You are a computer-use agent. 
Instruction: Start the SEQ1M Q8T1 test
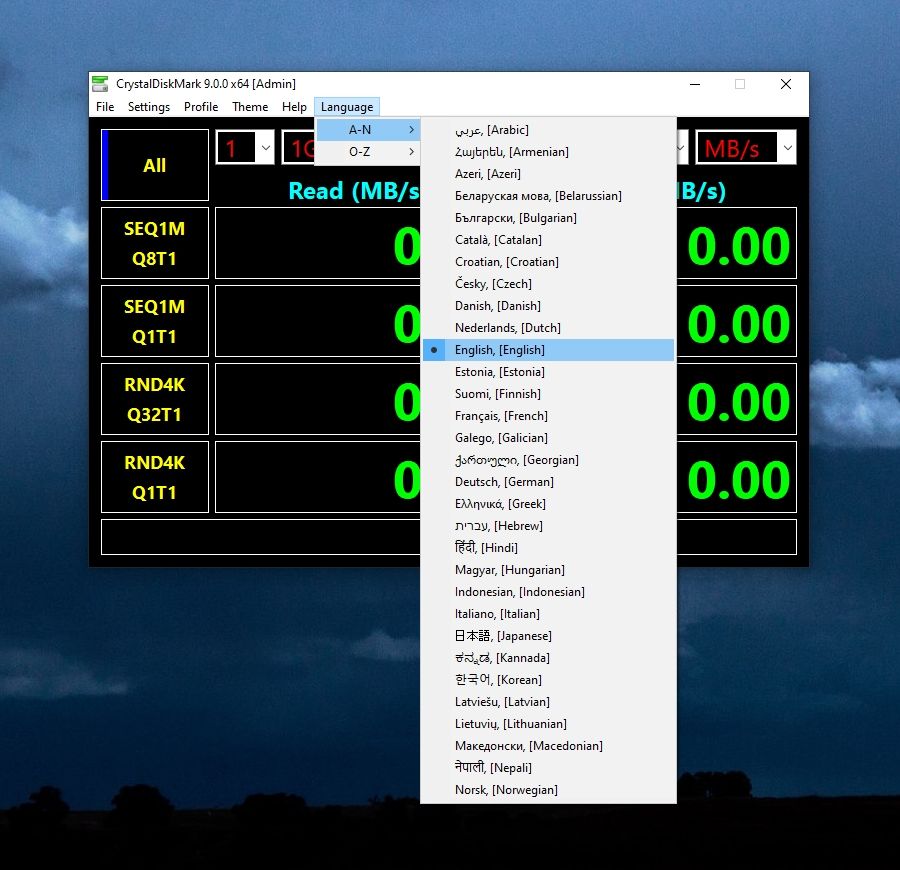click(155, 243)
